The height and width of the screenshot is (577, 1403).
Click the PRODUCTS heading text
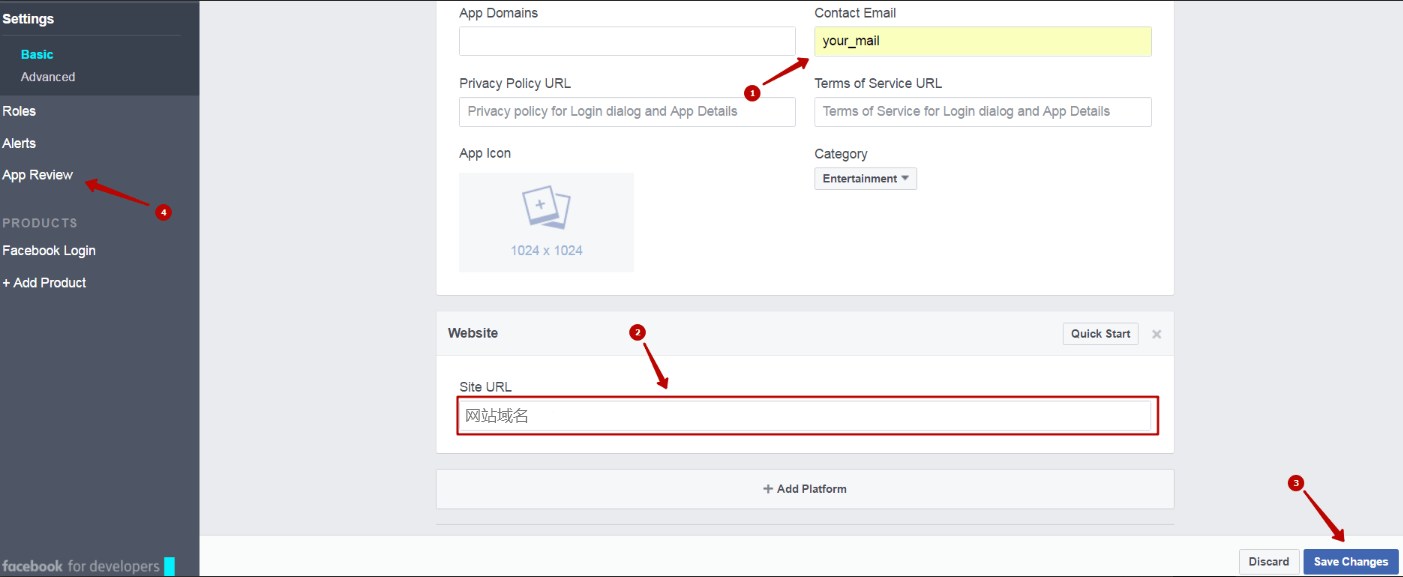tap(40, 223)
